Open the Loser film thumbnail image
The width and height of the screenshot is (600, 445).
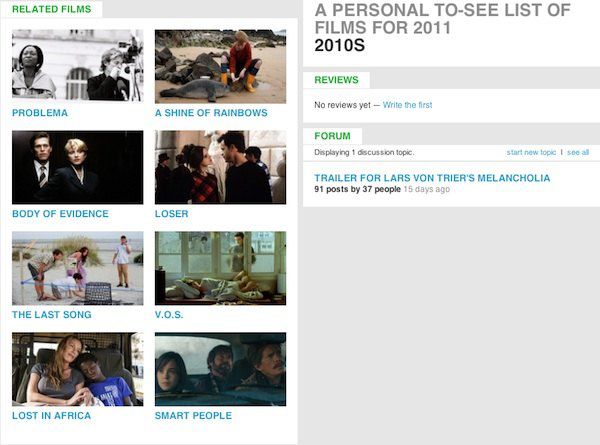[220, 167]
